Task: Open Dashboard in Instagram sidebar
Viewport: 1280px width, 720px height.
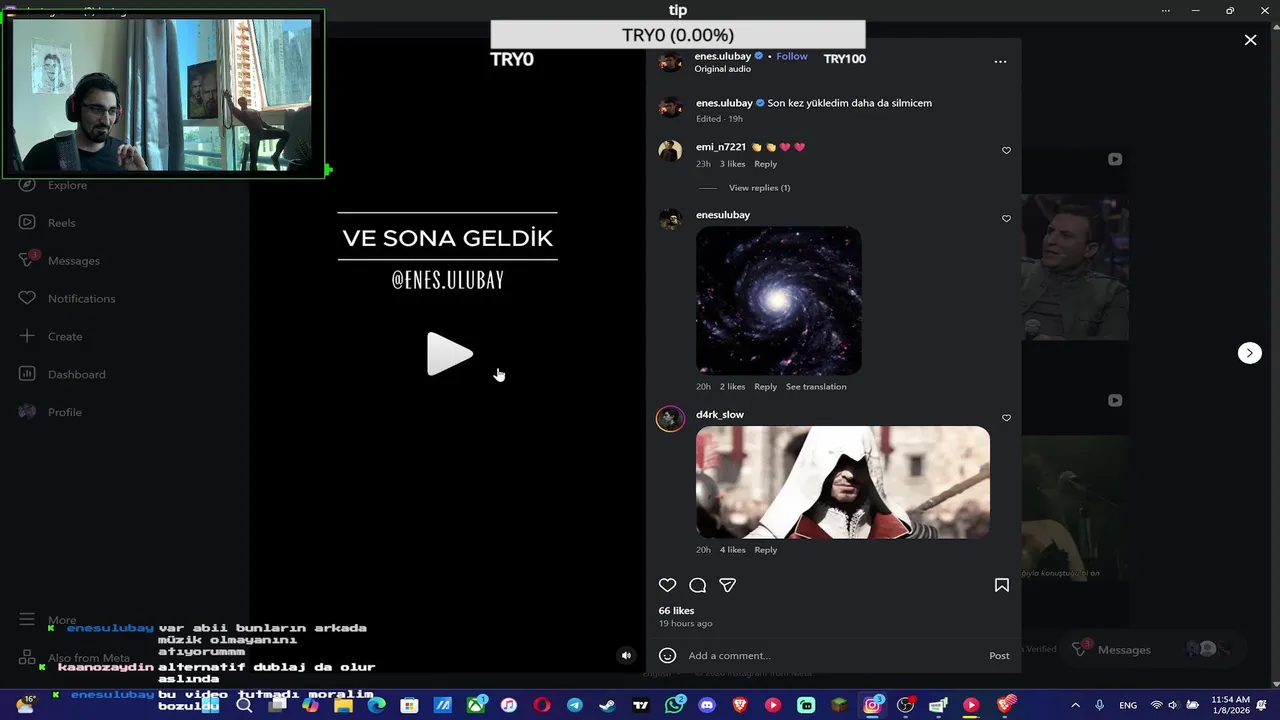Action: 62,374
